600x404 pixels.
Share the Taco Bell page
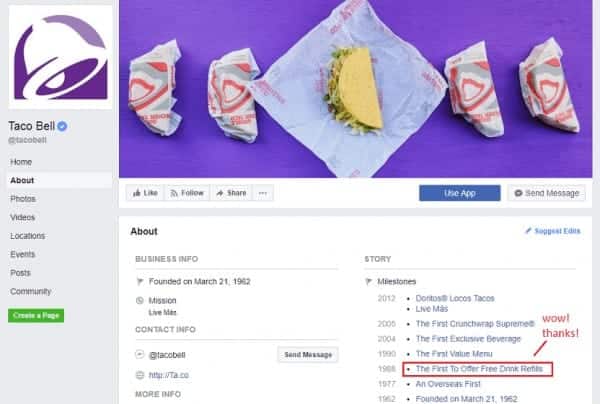232,193
